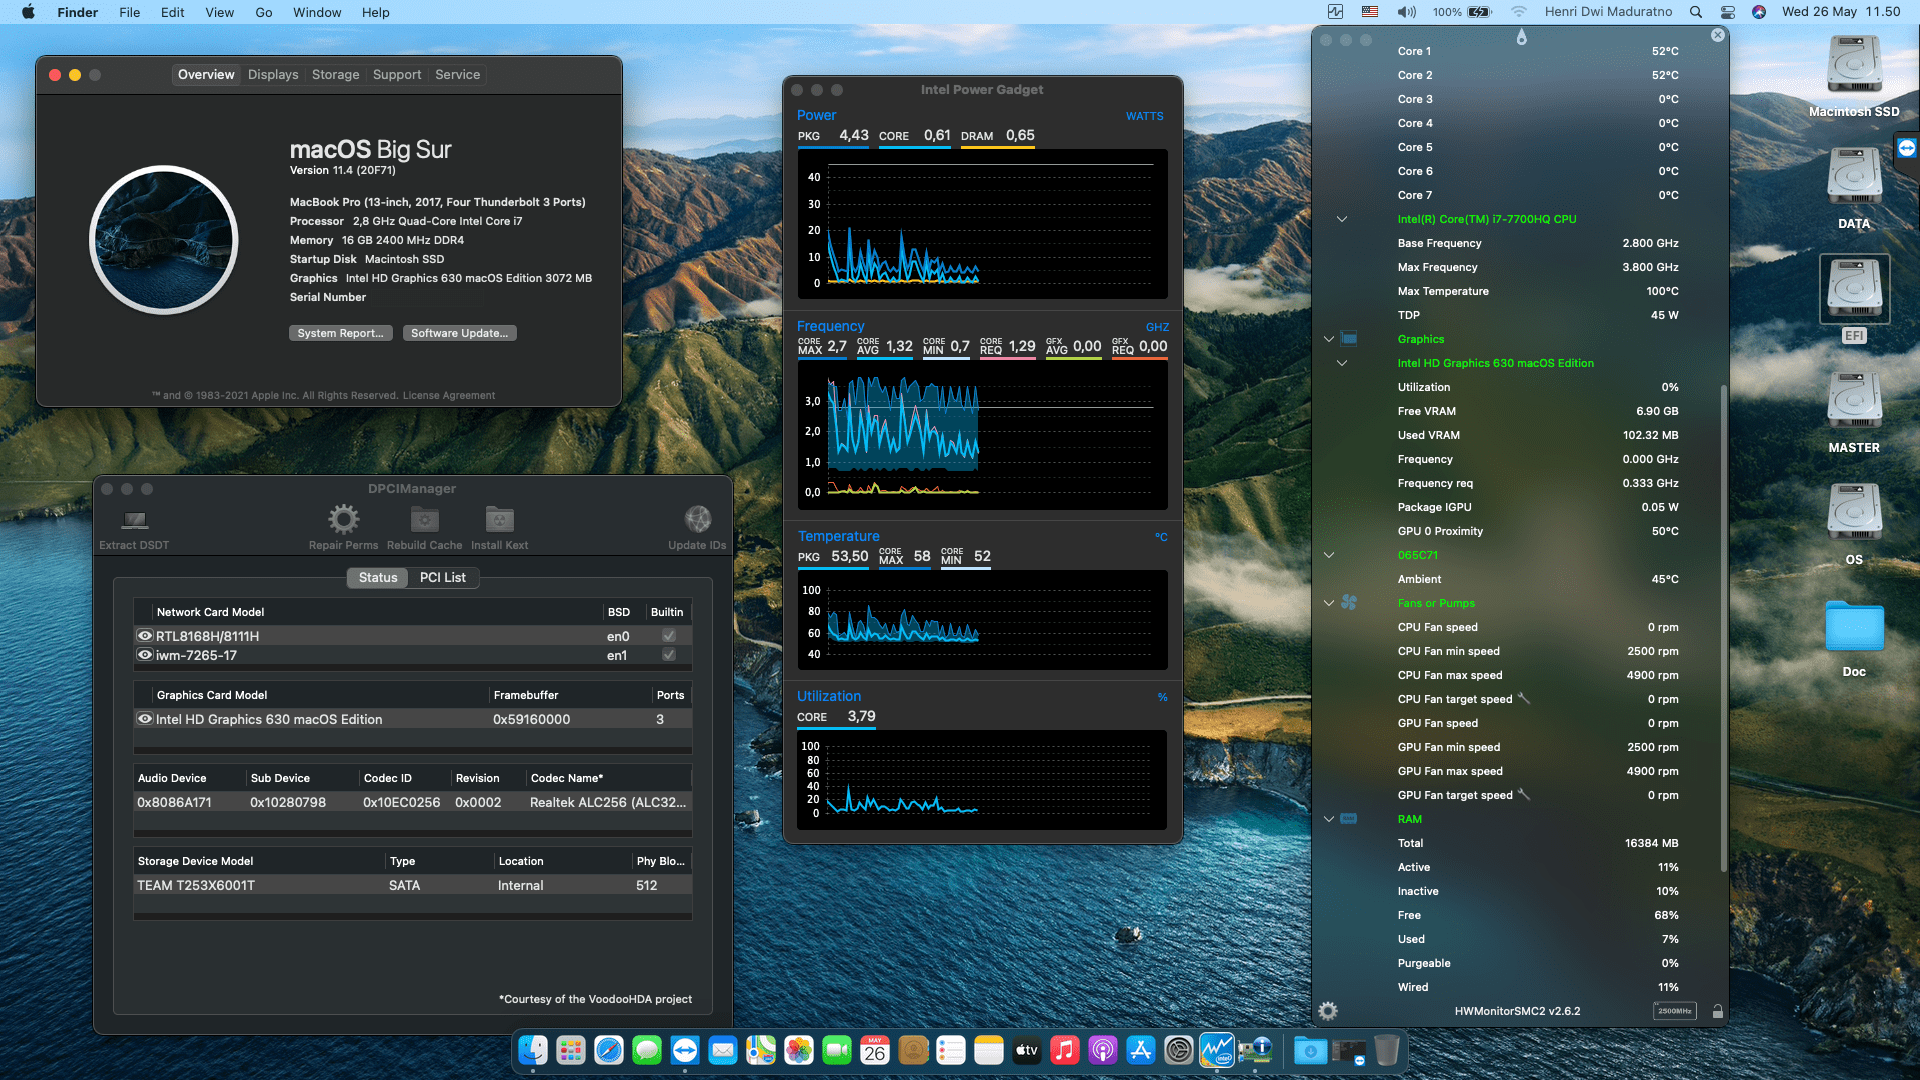
Task: Select the EFI drive on desktop
Action: (x=1854, y=288)
